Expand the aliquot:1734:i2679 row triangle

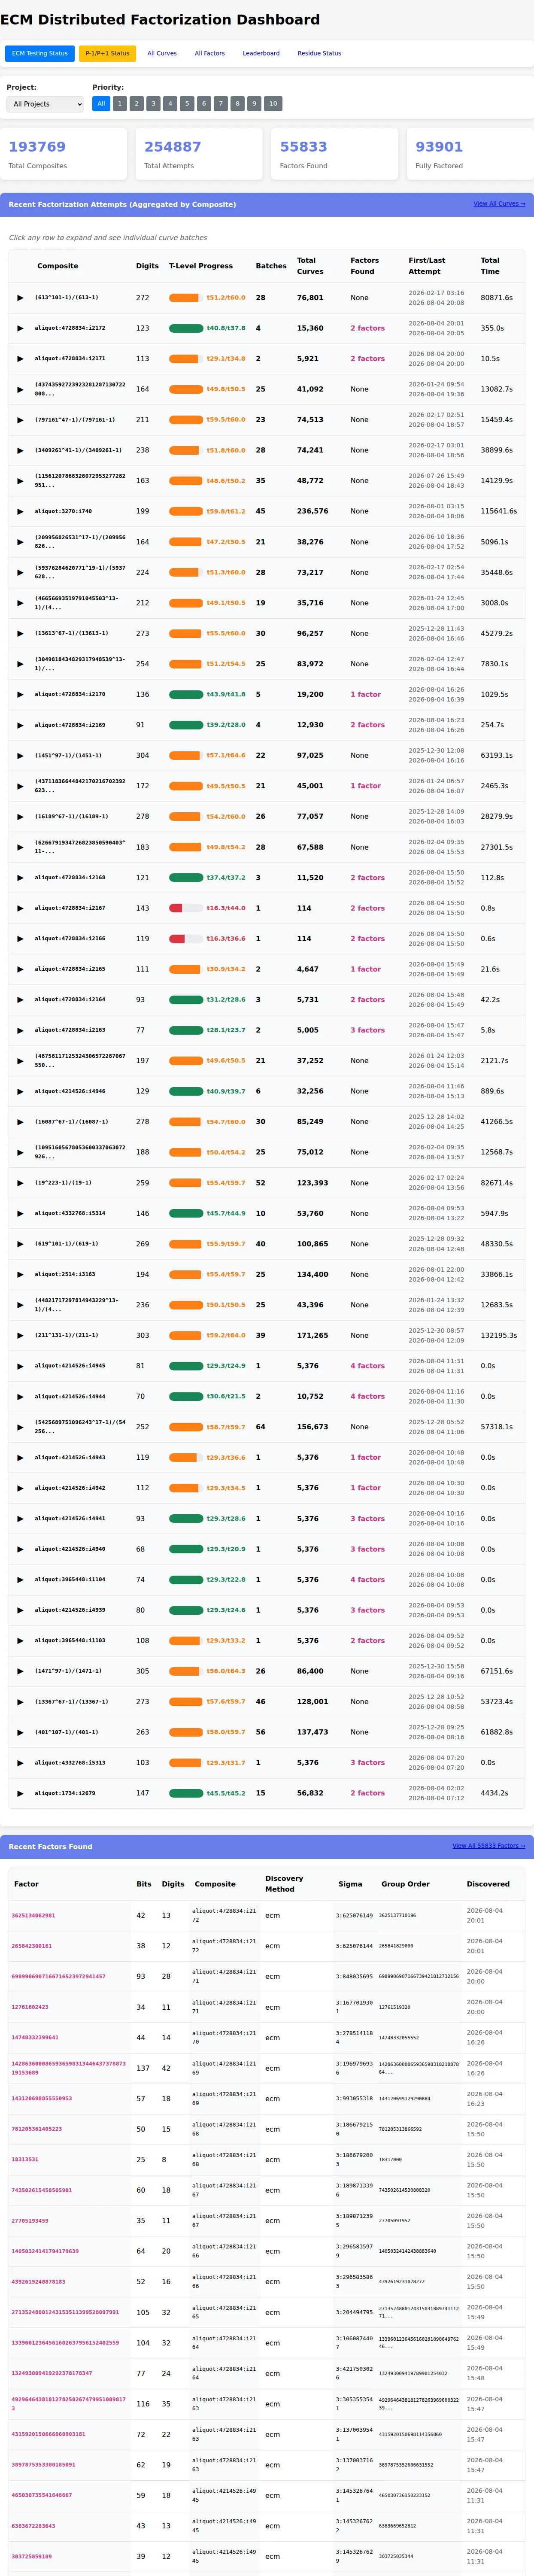pos(20,1793)
